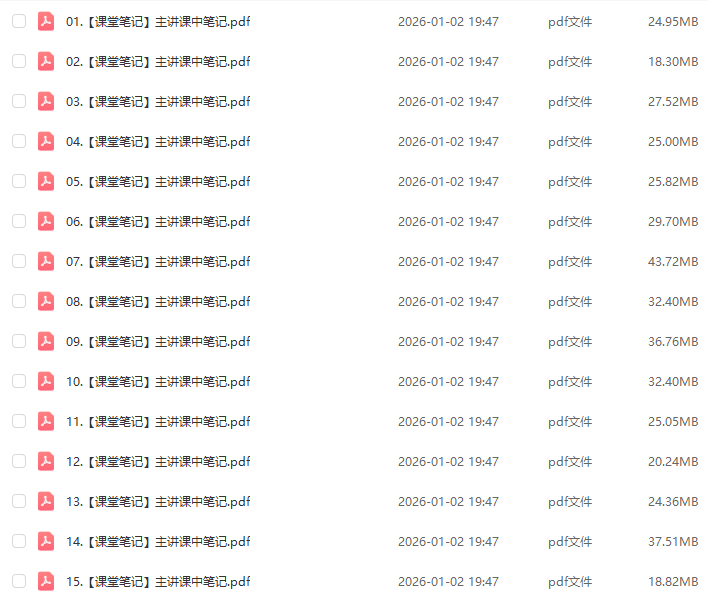Toggle checkbox next to file 08
Screen dimensions: 708x592
[x=19, y=301]
